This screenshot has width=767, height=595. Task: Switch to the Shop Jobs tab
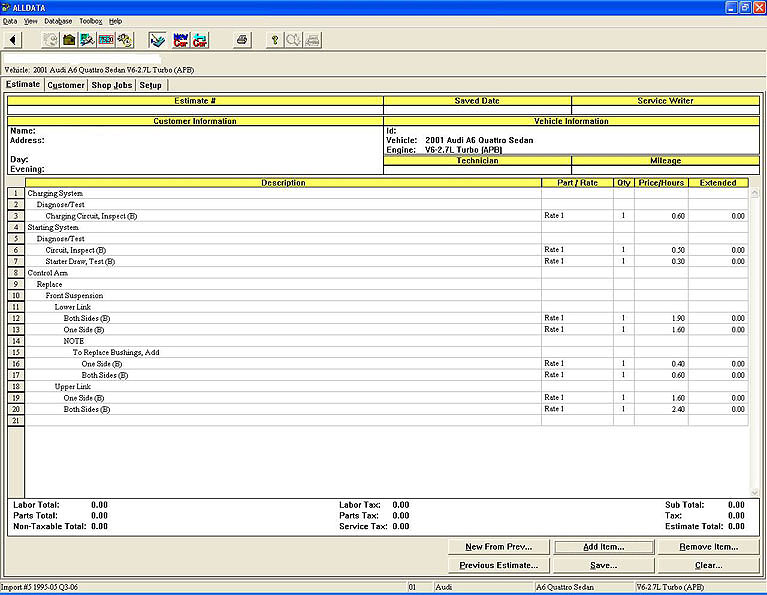(111, 85)
